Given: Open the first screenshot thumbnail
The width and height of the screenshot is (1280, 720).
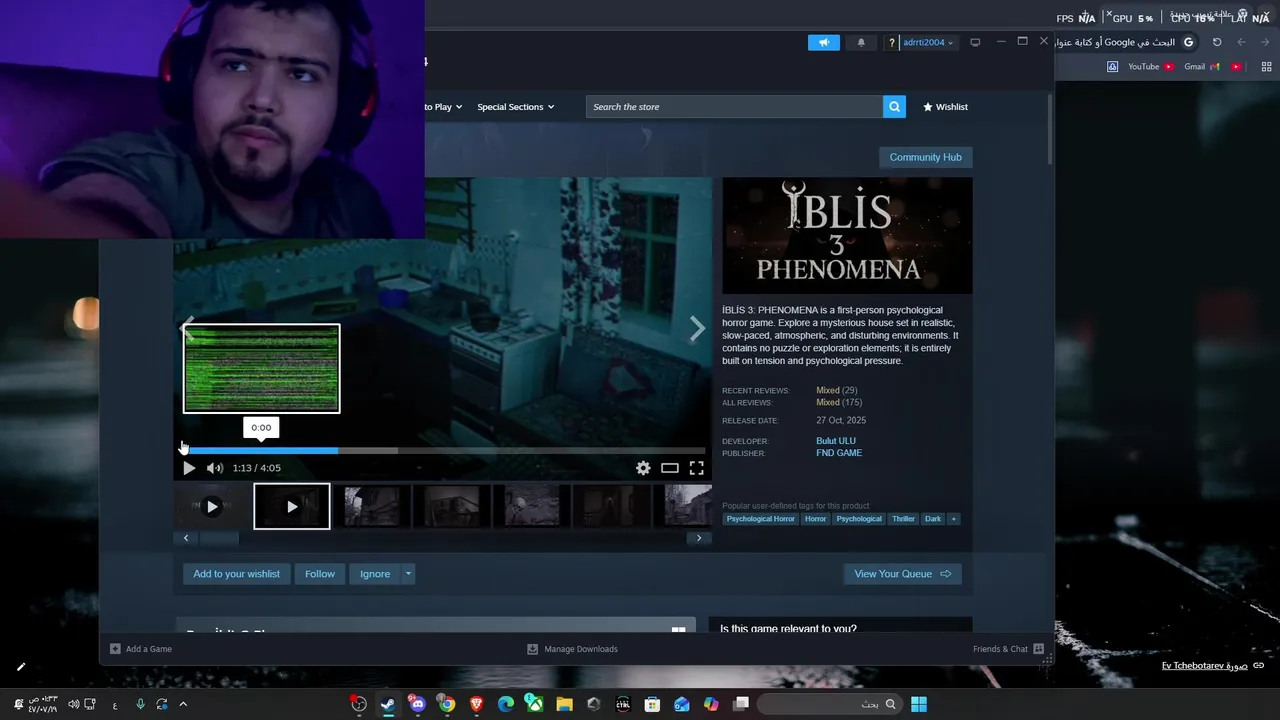Looking at the screenshot, I should [372, 507].
